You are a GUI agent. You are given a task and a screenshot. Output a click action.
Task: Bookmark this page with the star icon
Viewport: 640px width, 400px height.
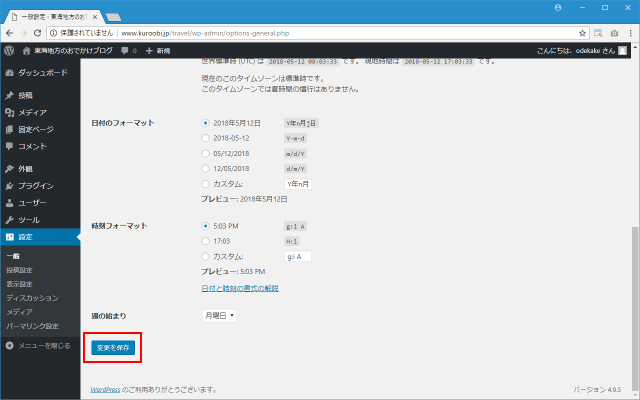pyautogui.click(x=582, y=33)
